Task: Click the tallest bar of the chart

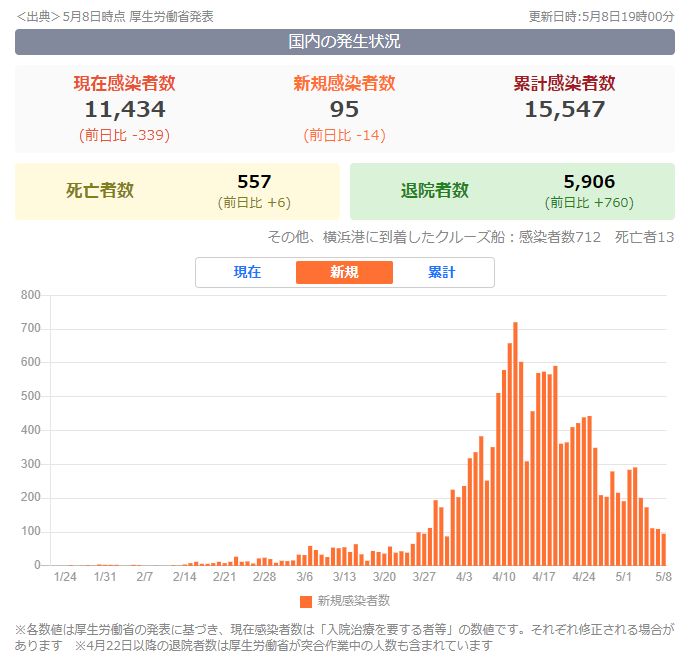Action: pos(515,444)
